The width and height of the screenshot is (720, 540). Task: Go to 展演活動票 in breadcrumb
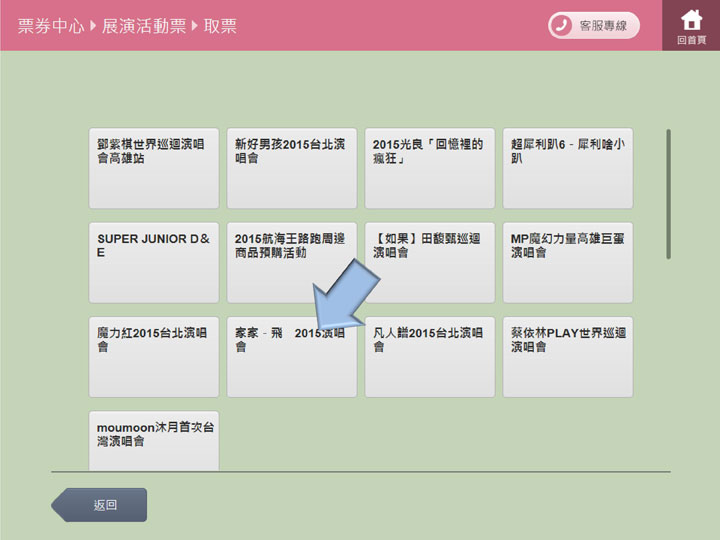(x=143, y=26)
